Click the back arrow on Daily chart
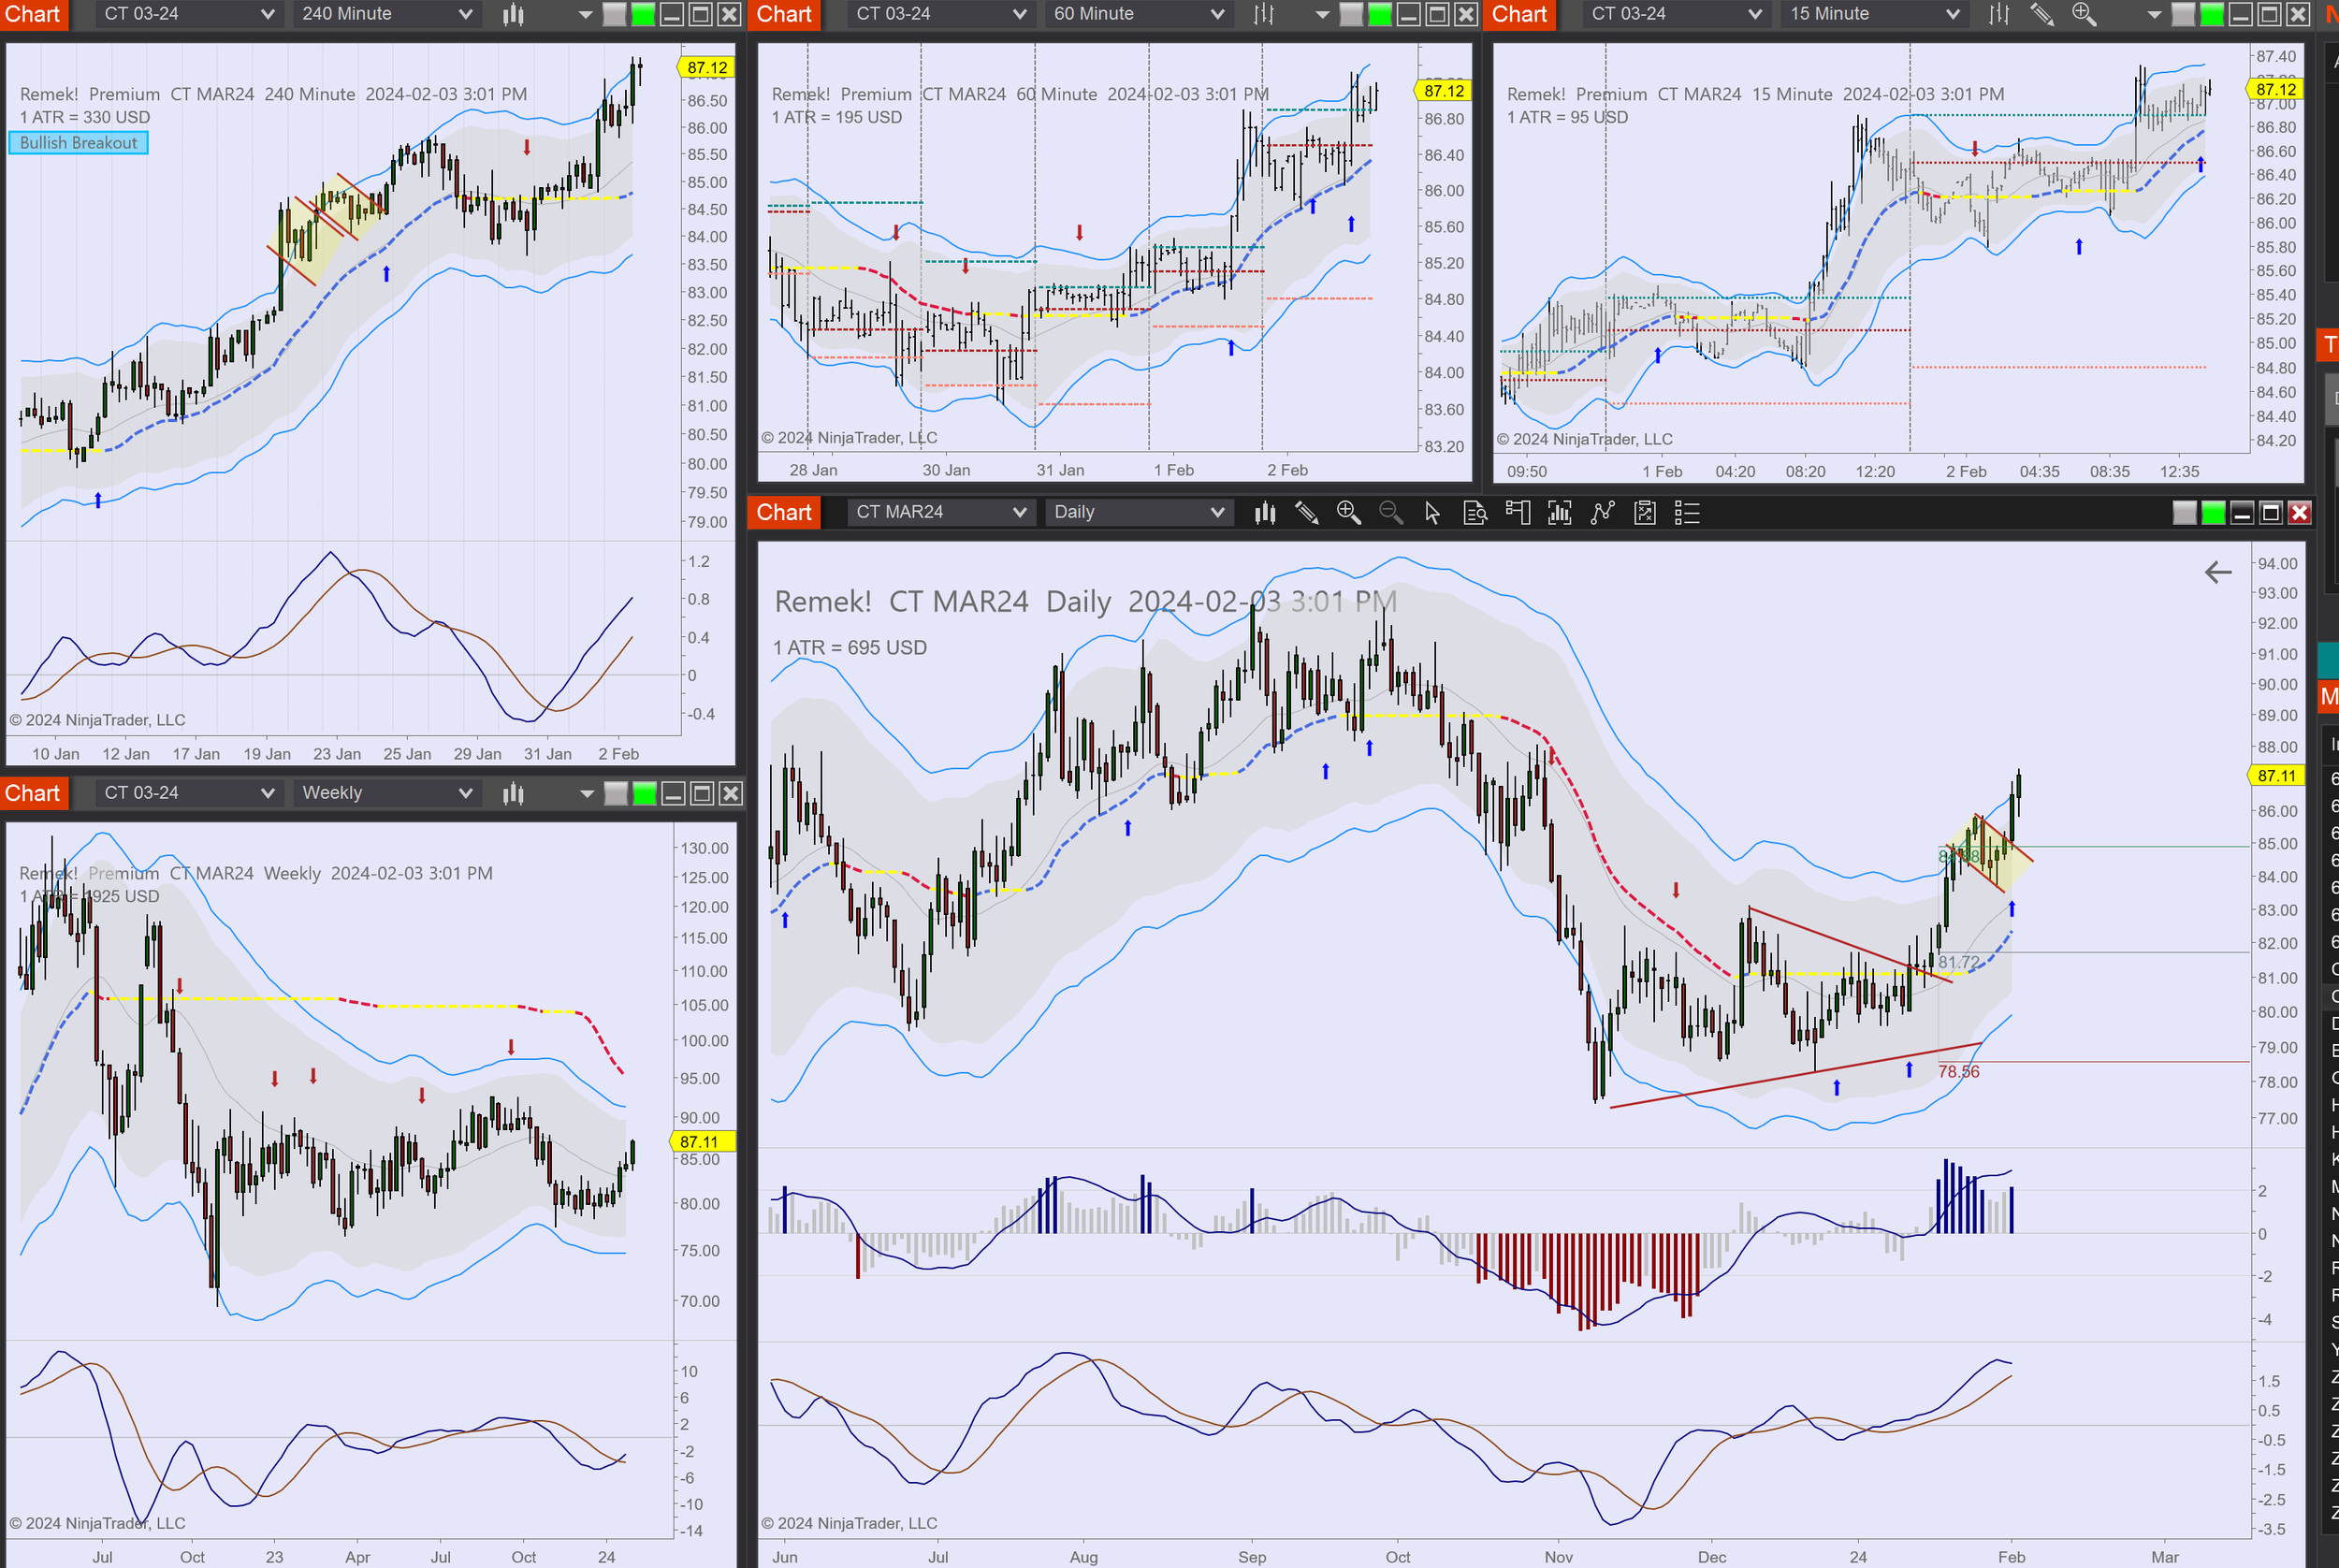2339x1568 pixels. tap(2217, 572)
